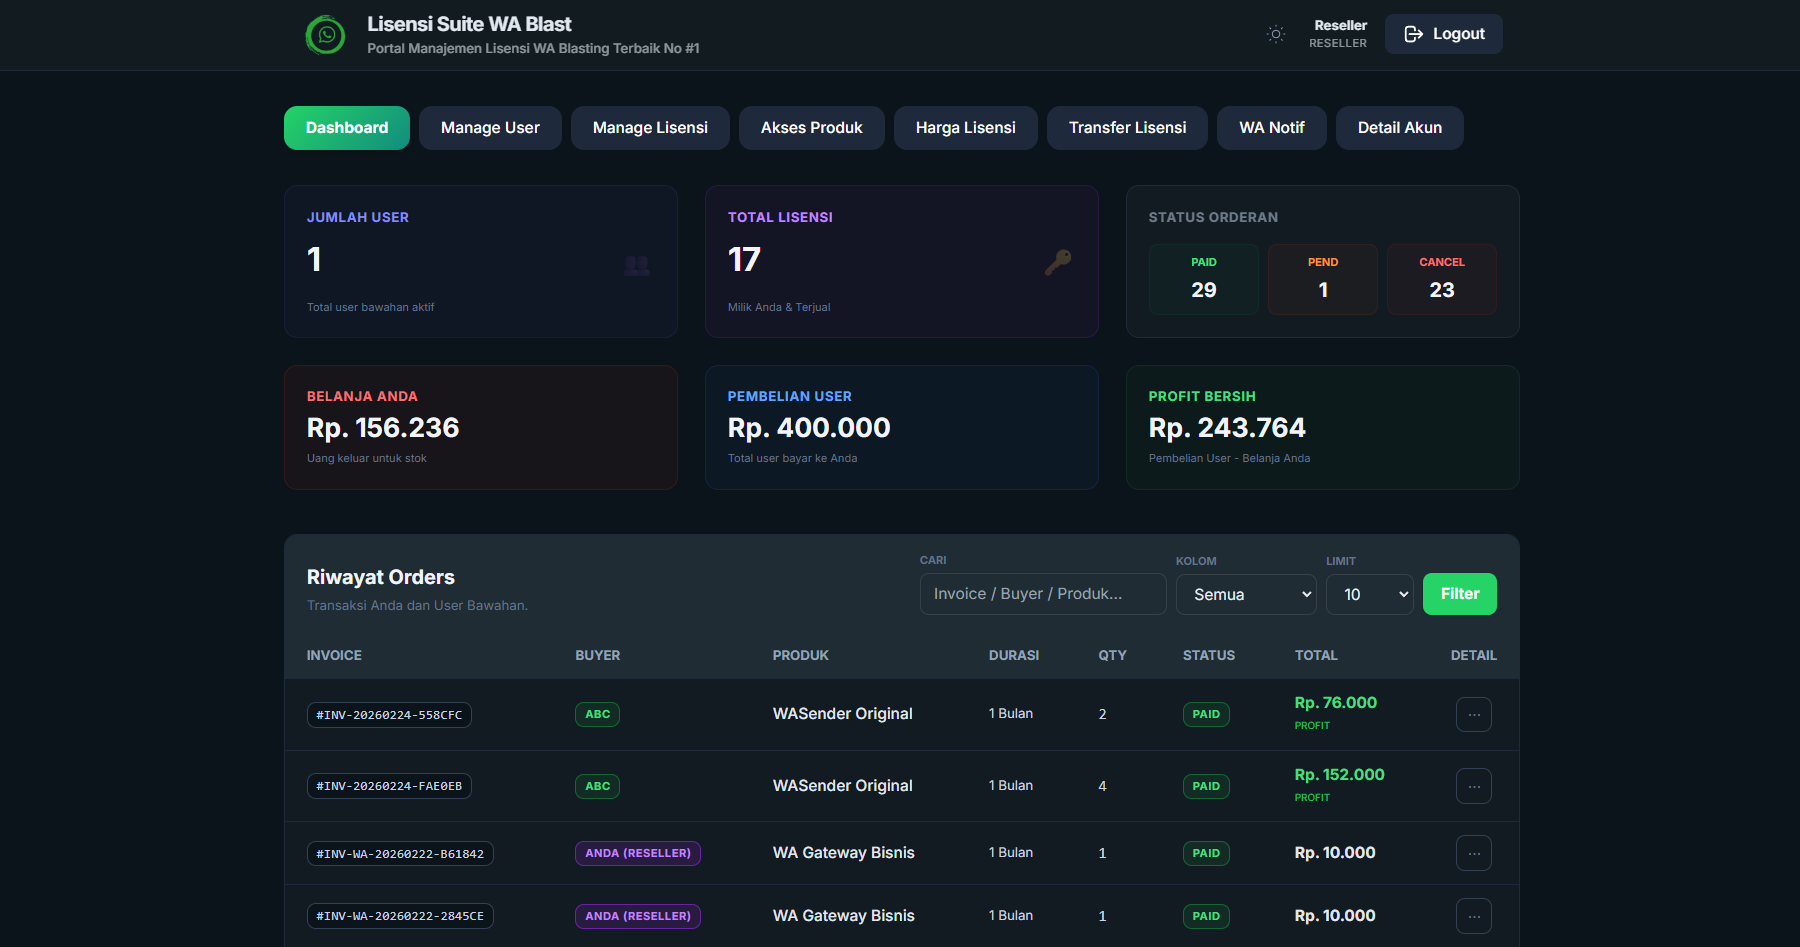1800x947 pixels.
Task: Click the PAID orders status box
Action: point(1203,279)
